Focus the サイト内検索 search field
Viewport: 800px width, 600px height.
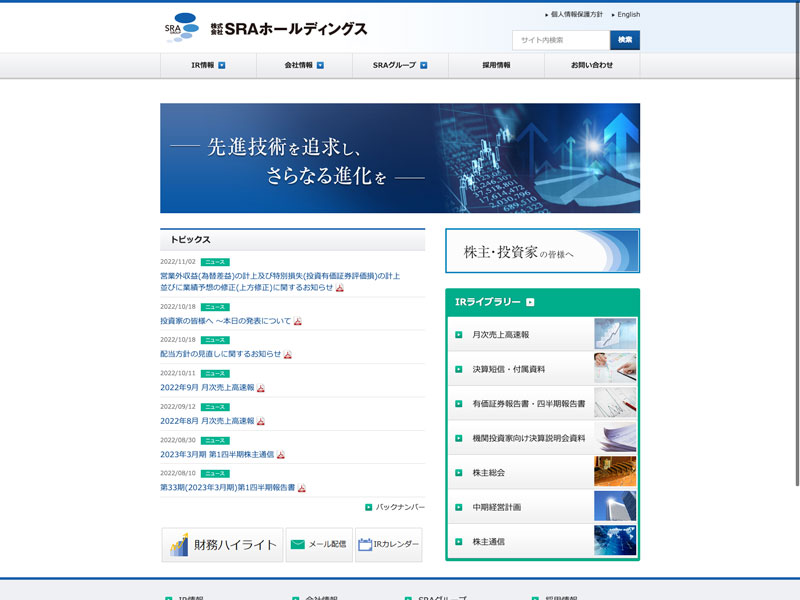(560, 40)
